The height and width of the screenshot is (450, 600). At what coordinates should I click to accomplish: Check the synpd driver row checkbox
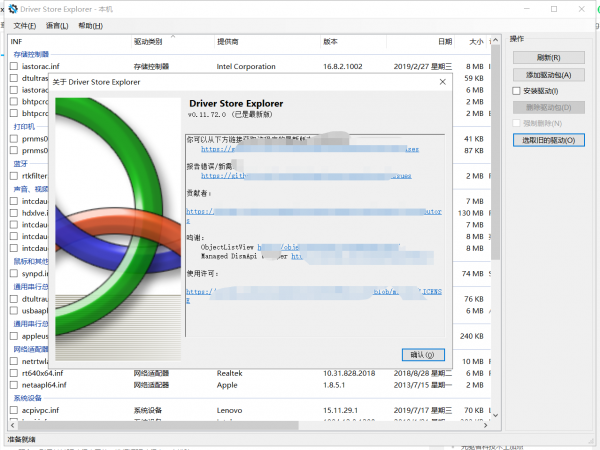pyautogui.click(x=14, y=274)
